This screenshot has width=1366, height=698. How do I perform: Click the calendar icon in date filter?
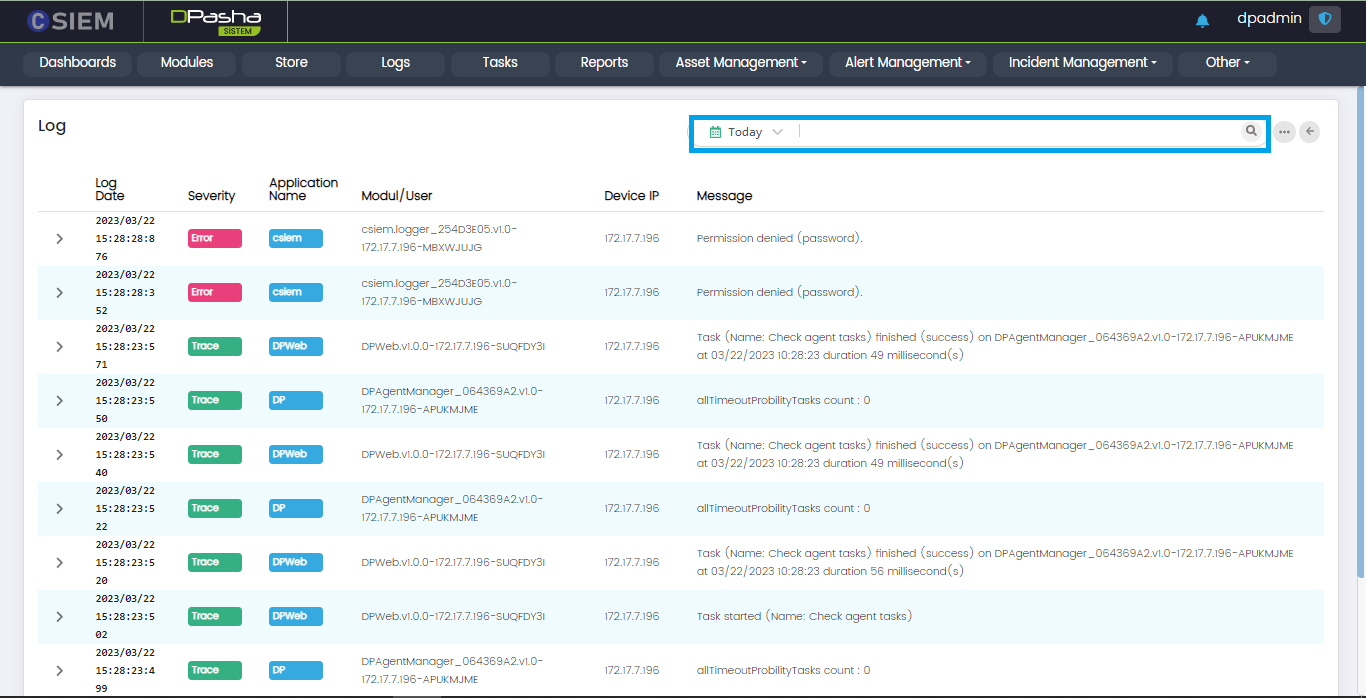point(715,132)
